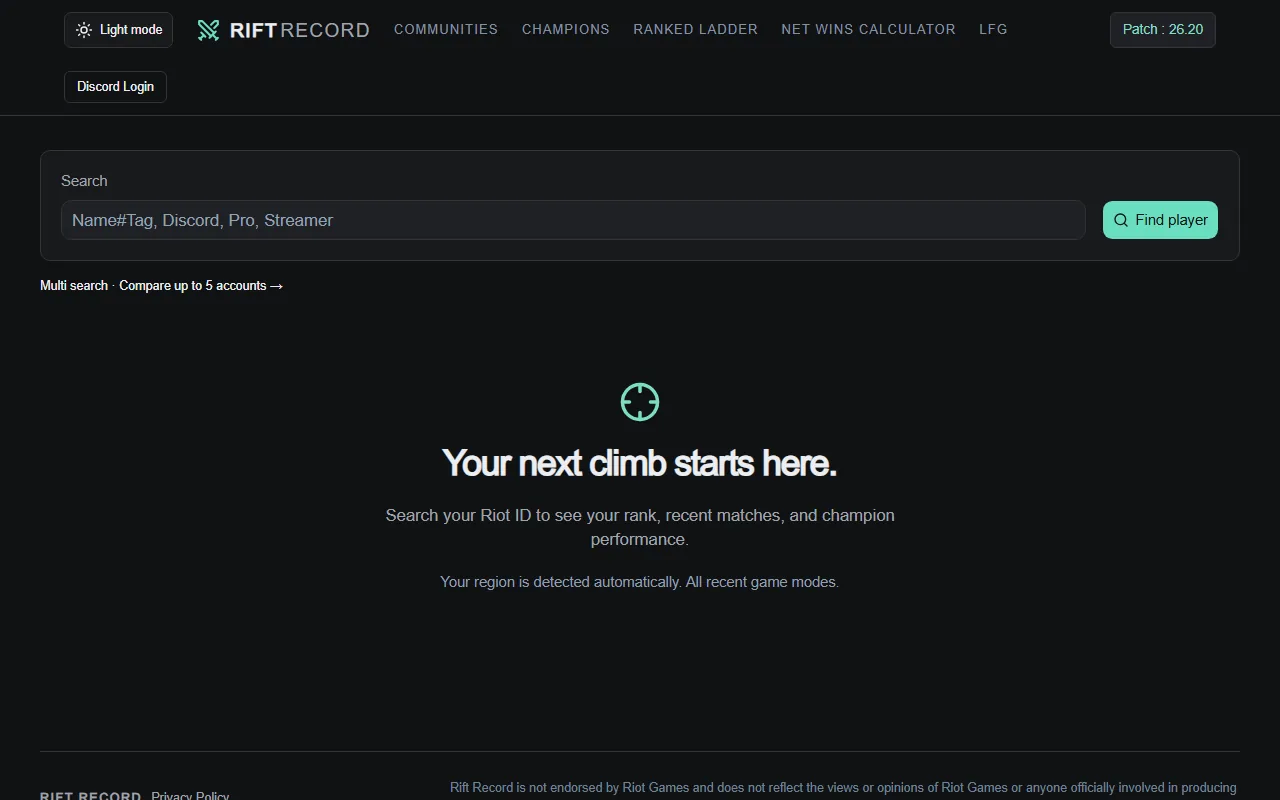Open the Ranked Ladder page
This screenshot has width=1280, height=800.
tap(695, 29)
